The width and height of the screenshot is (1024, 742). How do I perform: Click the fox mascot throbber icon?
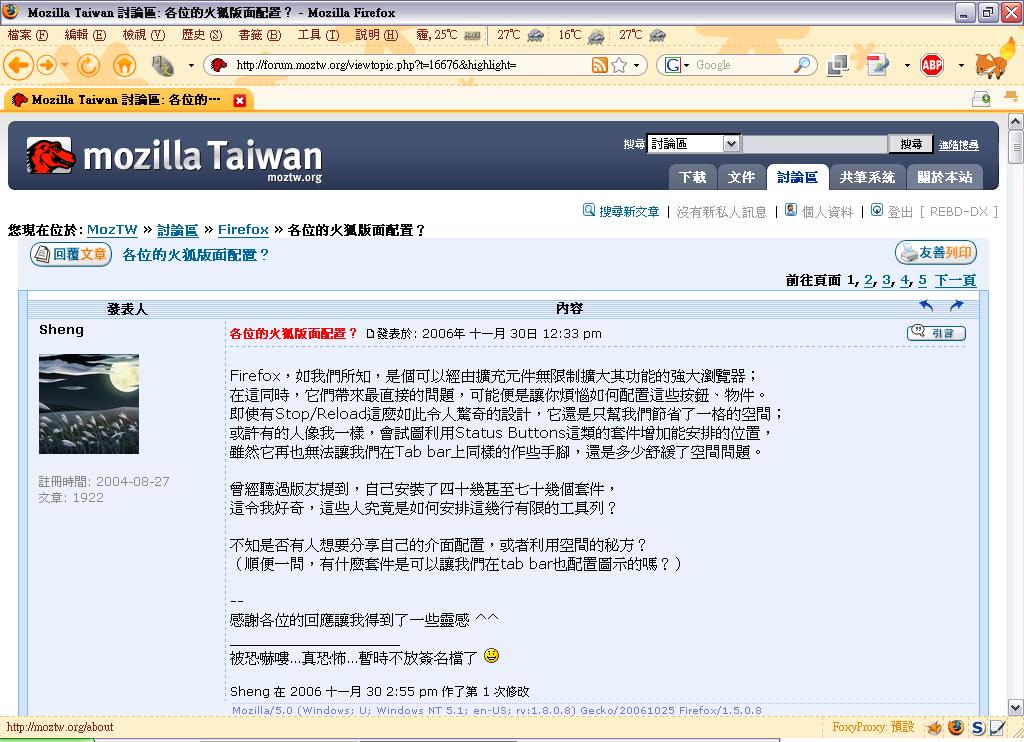pos(994,59)
